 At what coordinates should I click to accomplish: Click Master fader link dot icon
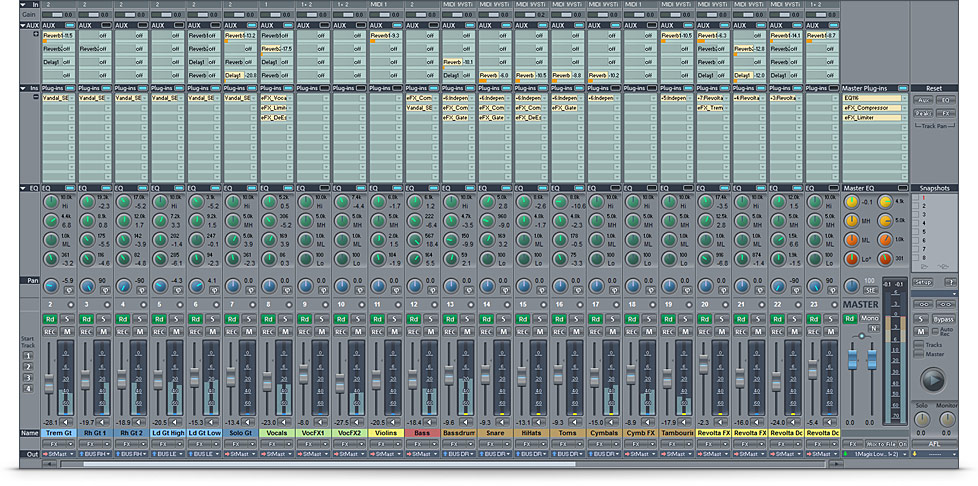point(861,336)
